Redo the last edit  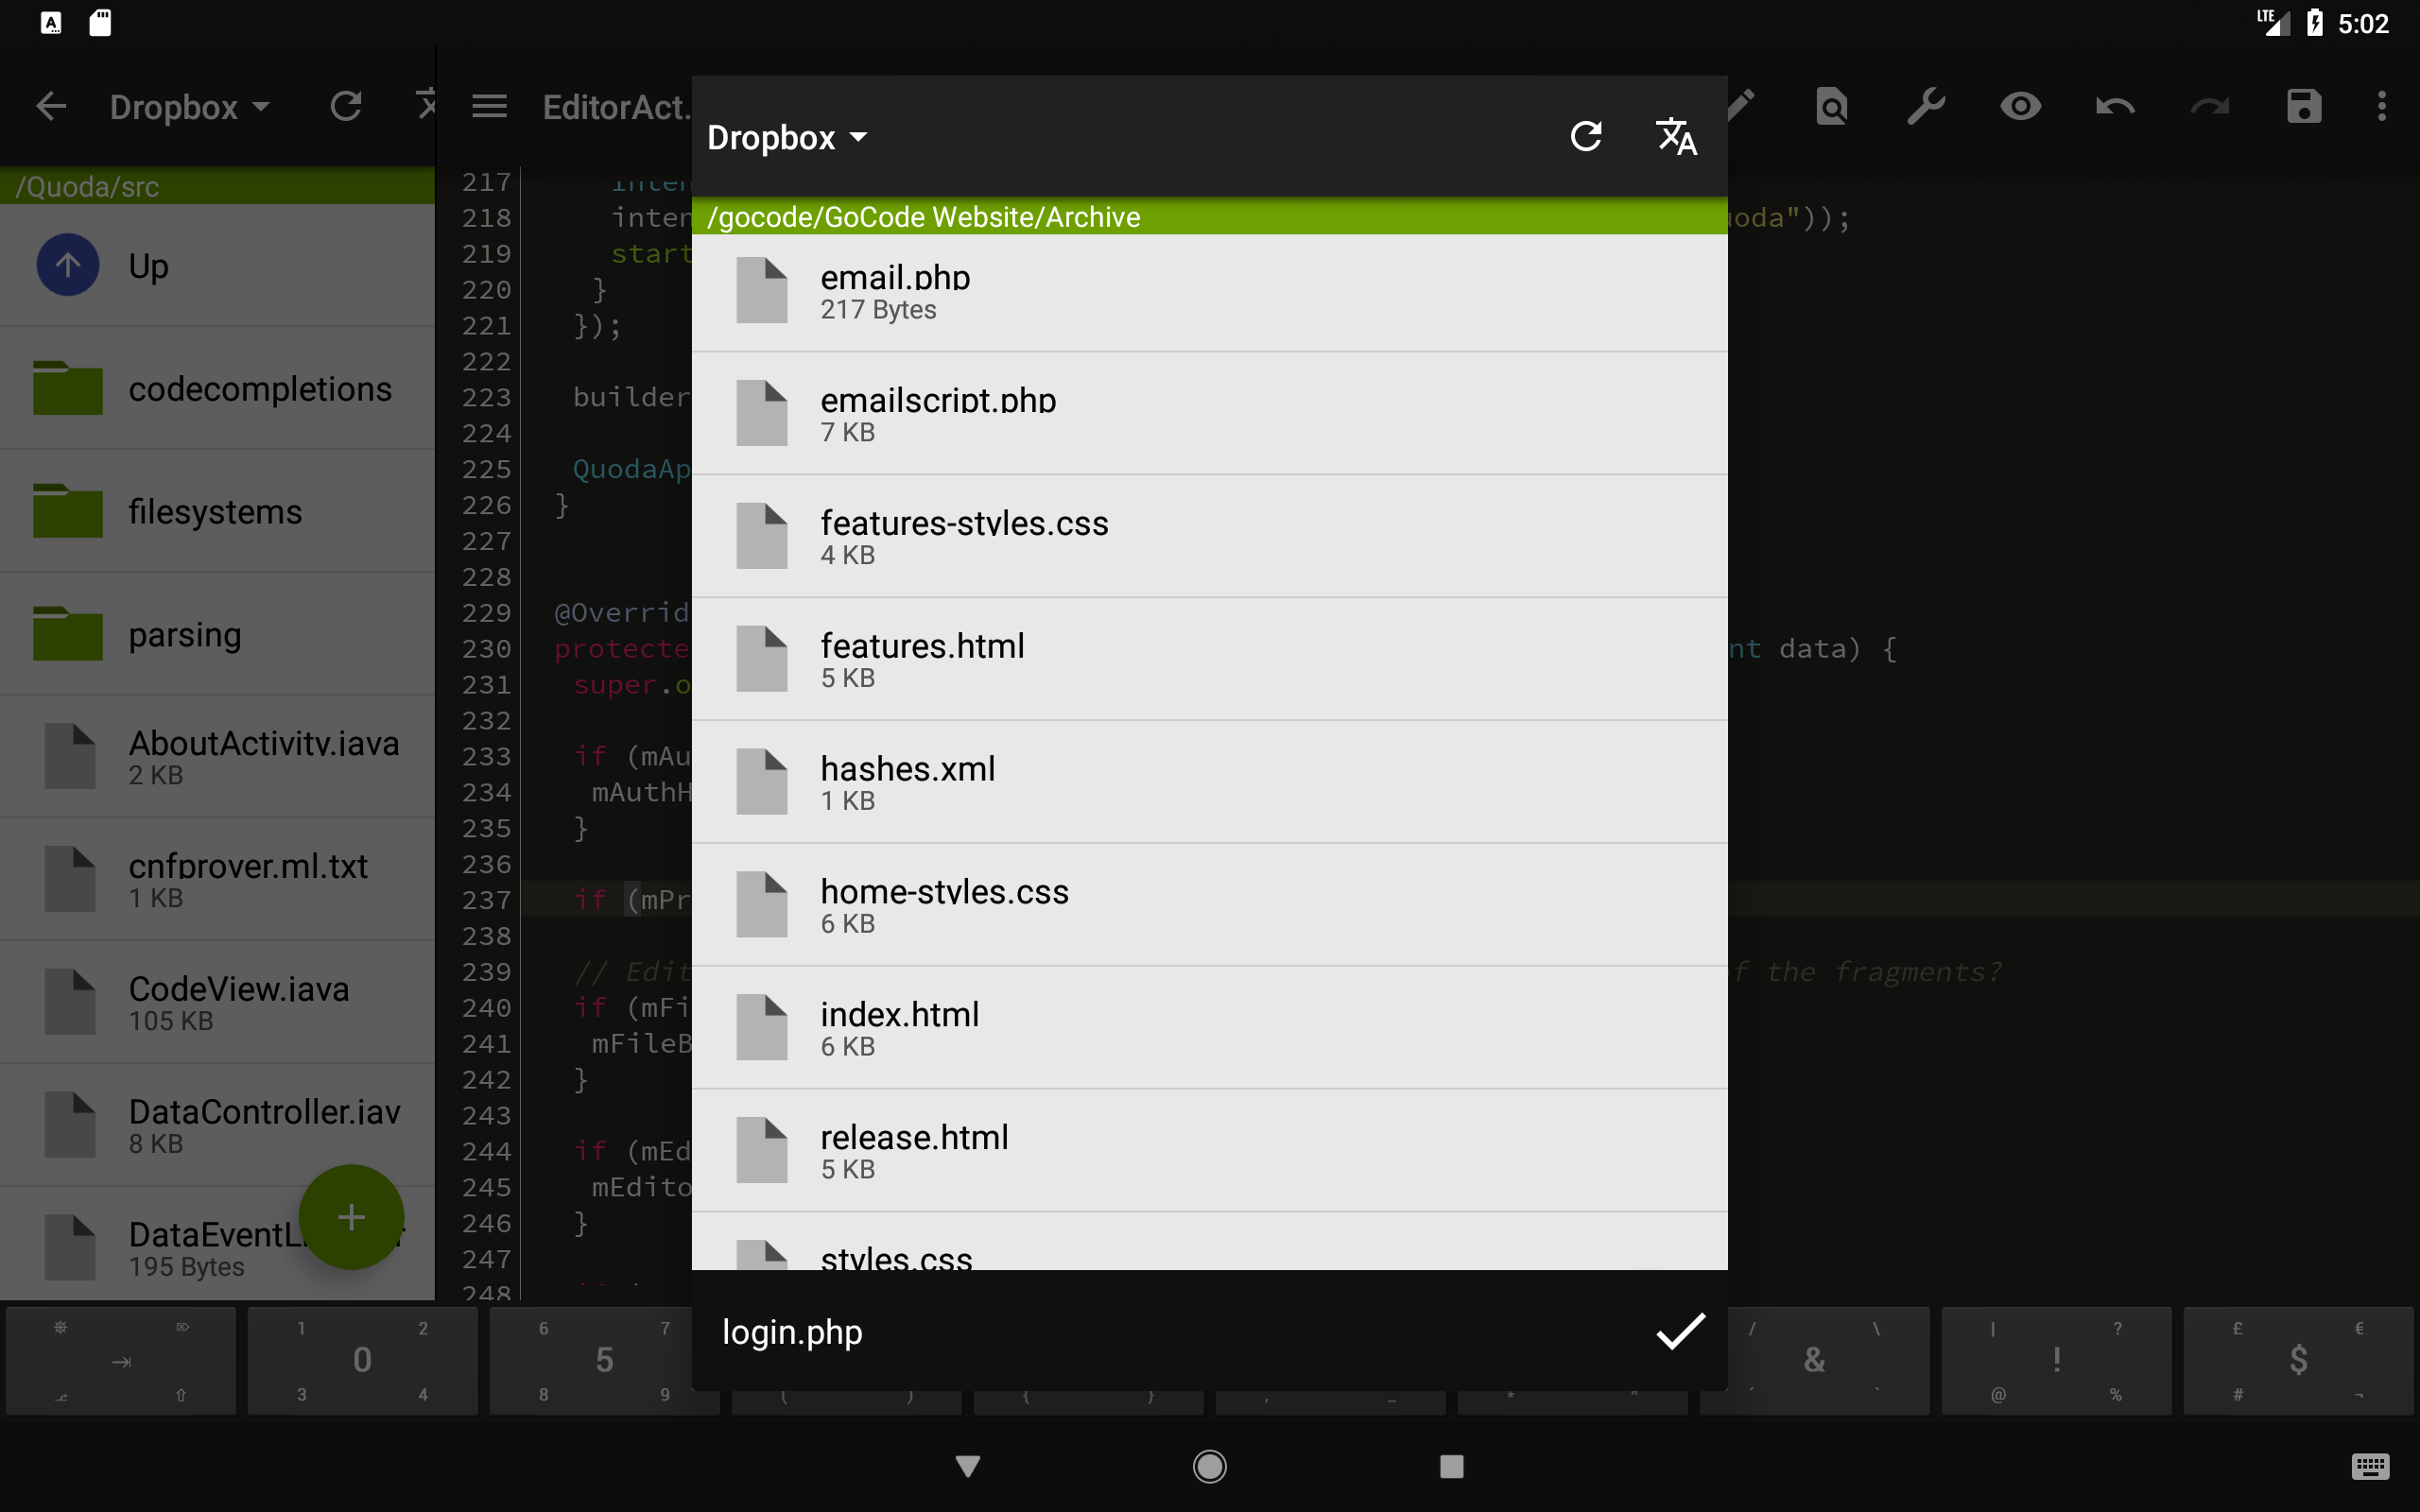(x=2209, y=106)
